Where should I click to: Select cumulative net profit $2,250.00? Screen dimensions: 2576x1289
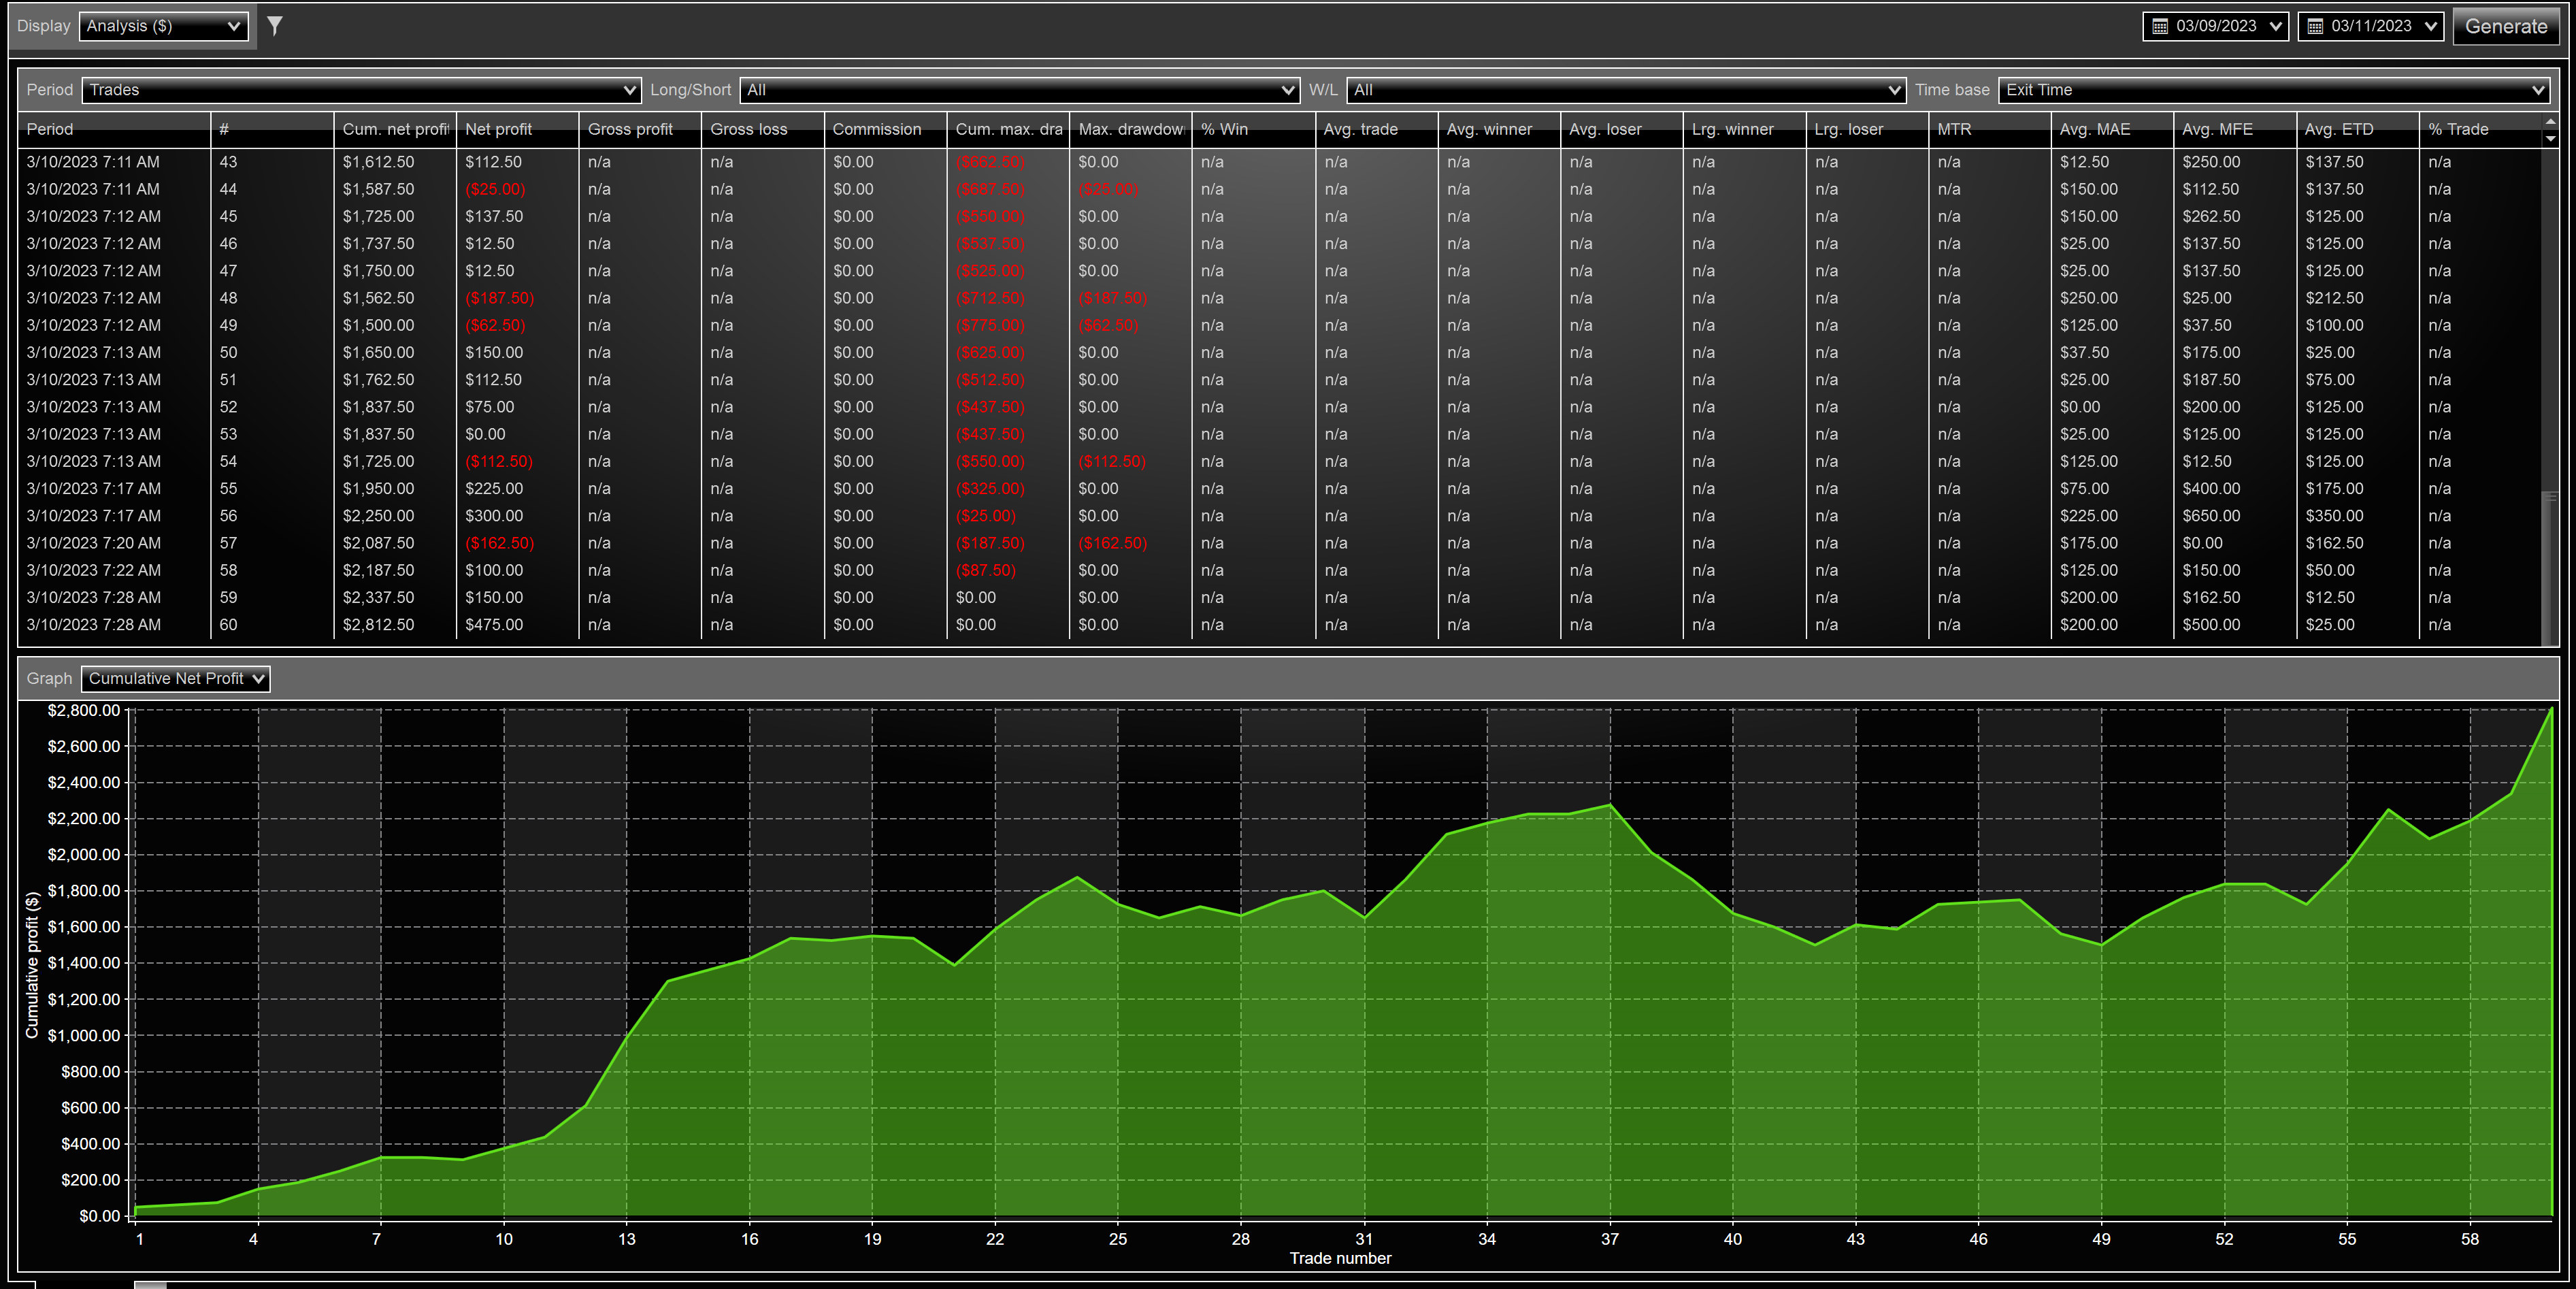point(395,516)
